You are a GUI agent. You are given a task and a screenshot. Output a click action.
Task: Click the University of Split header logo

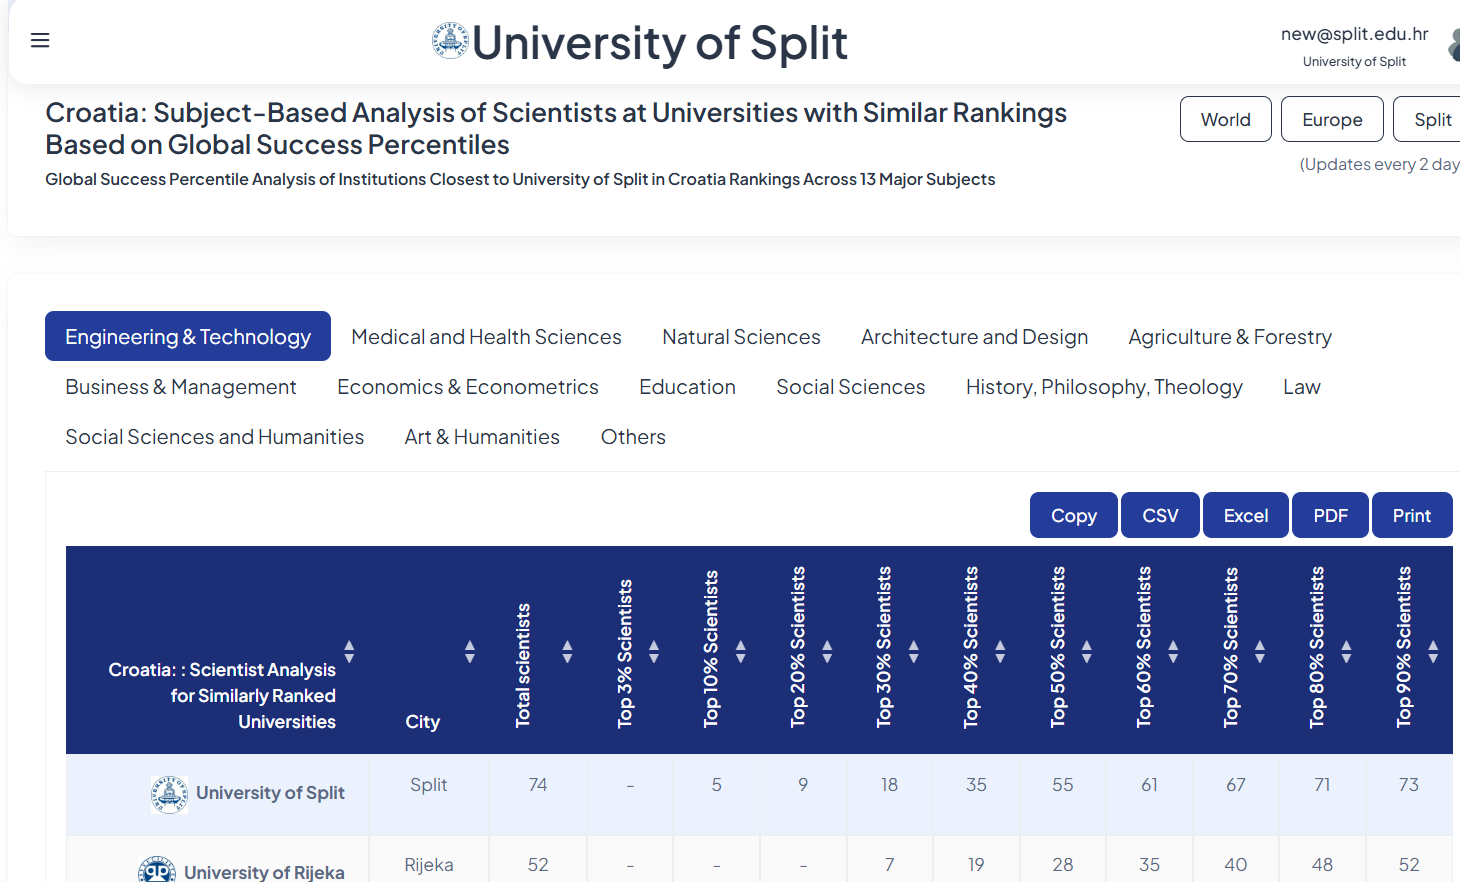450,41
